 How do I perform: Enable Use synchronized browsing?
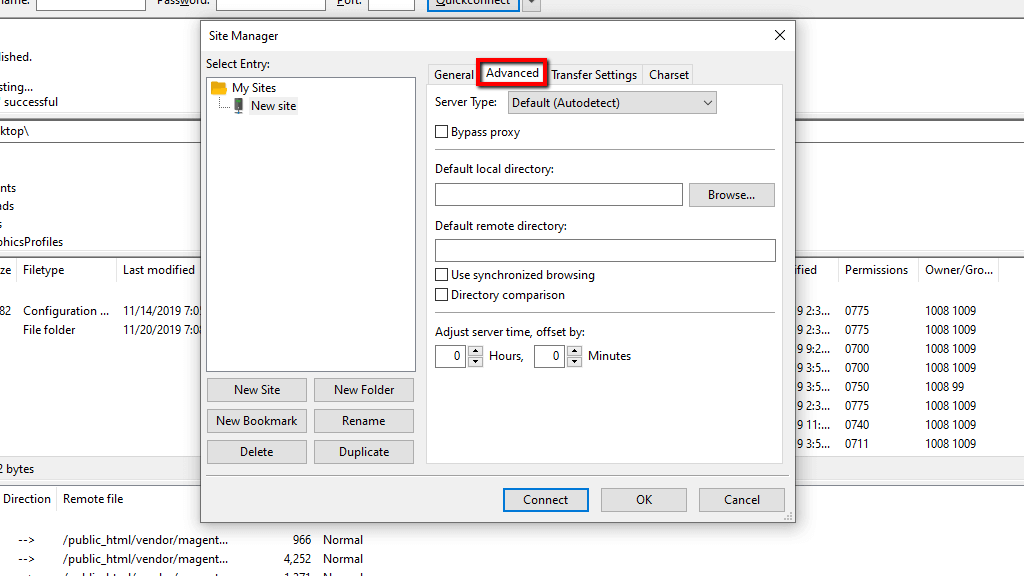click(441, 274)
